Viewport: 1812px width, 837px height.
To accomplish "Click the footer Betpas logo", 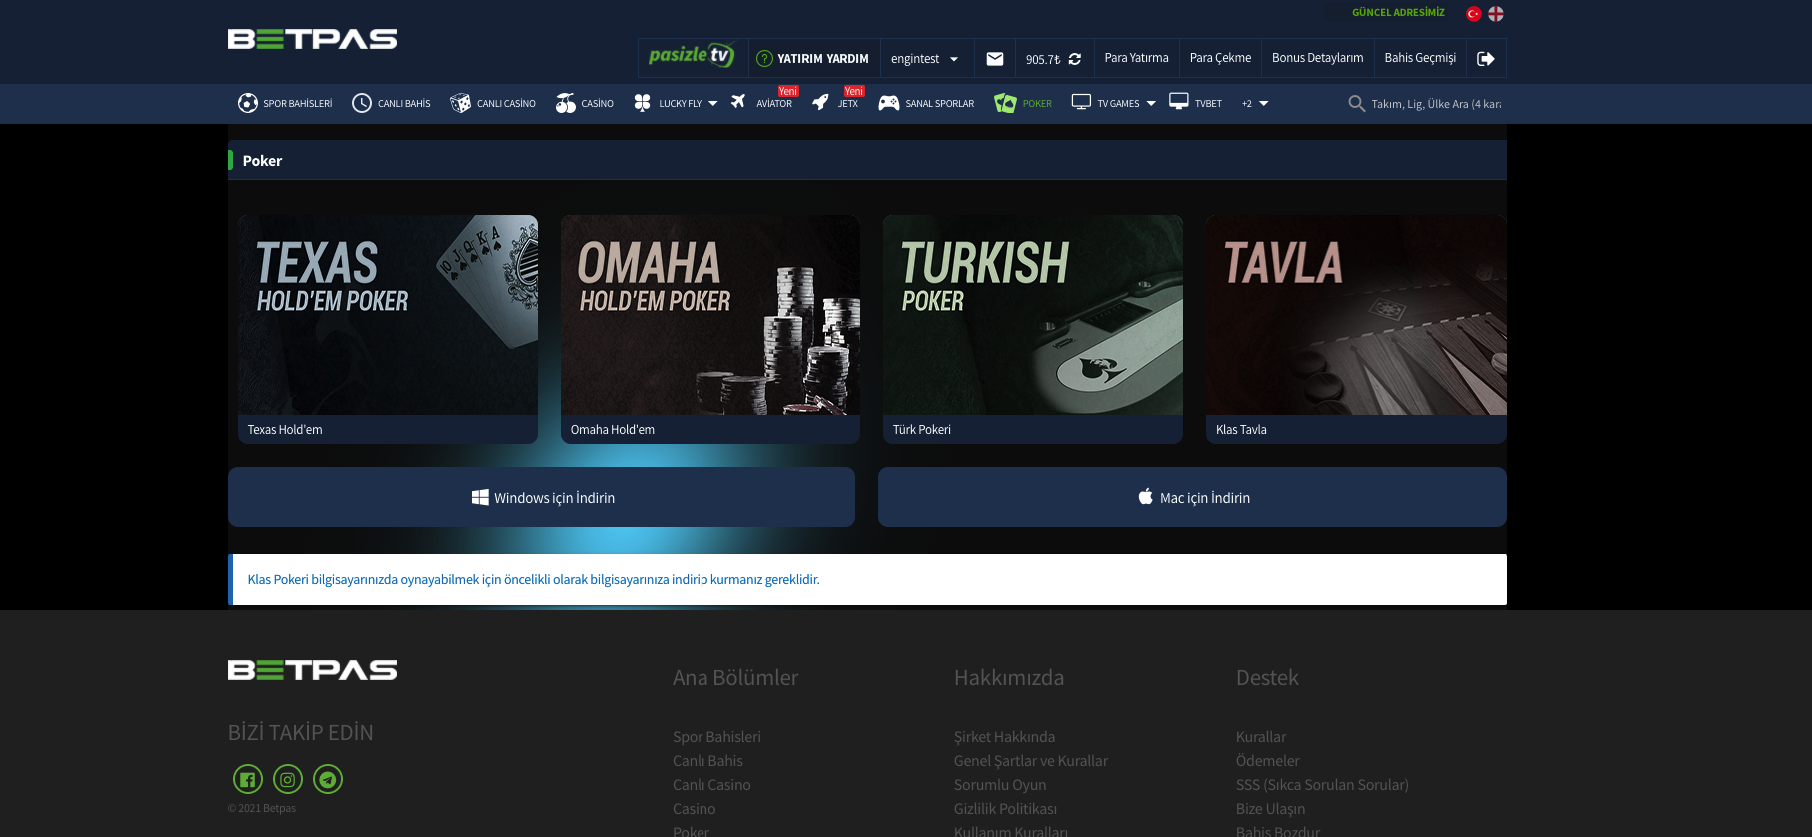I will [312, 670].
